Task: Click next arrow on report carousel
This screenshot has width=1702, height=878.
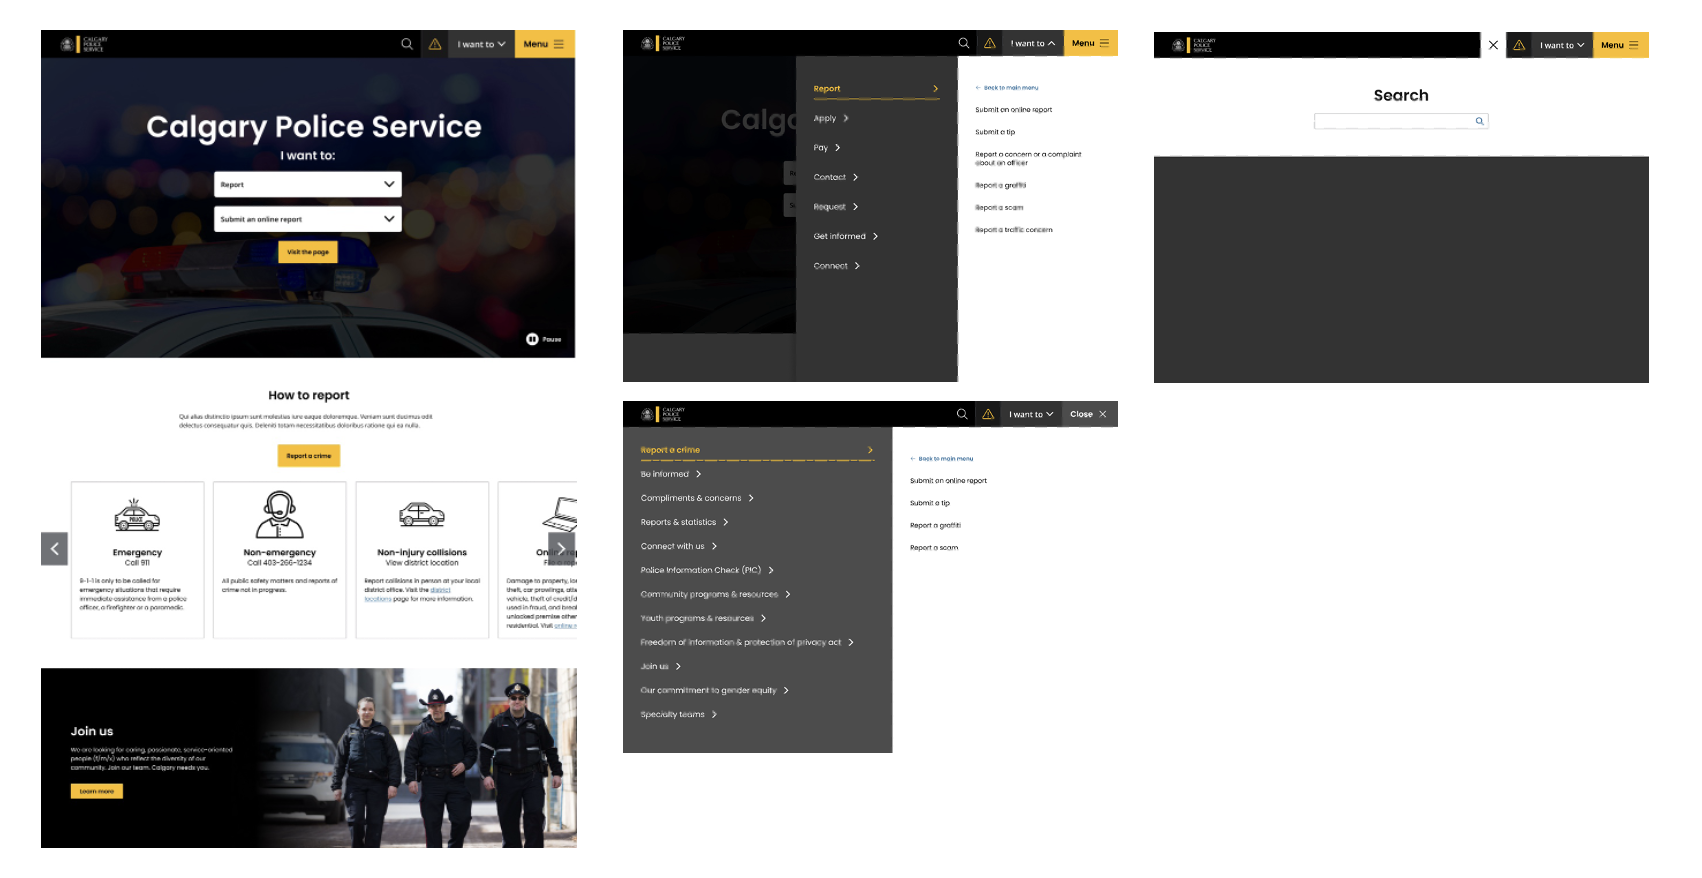Action: [561, 548]
